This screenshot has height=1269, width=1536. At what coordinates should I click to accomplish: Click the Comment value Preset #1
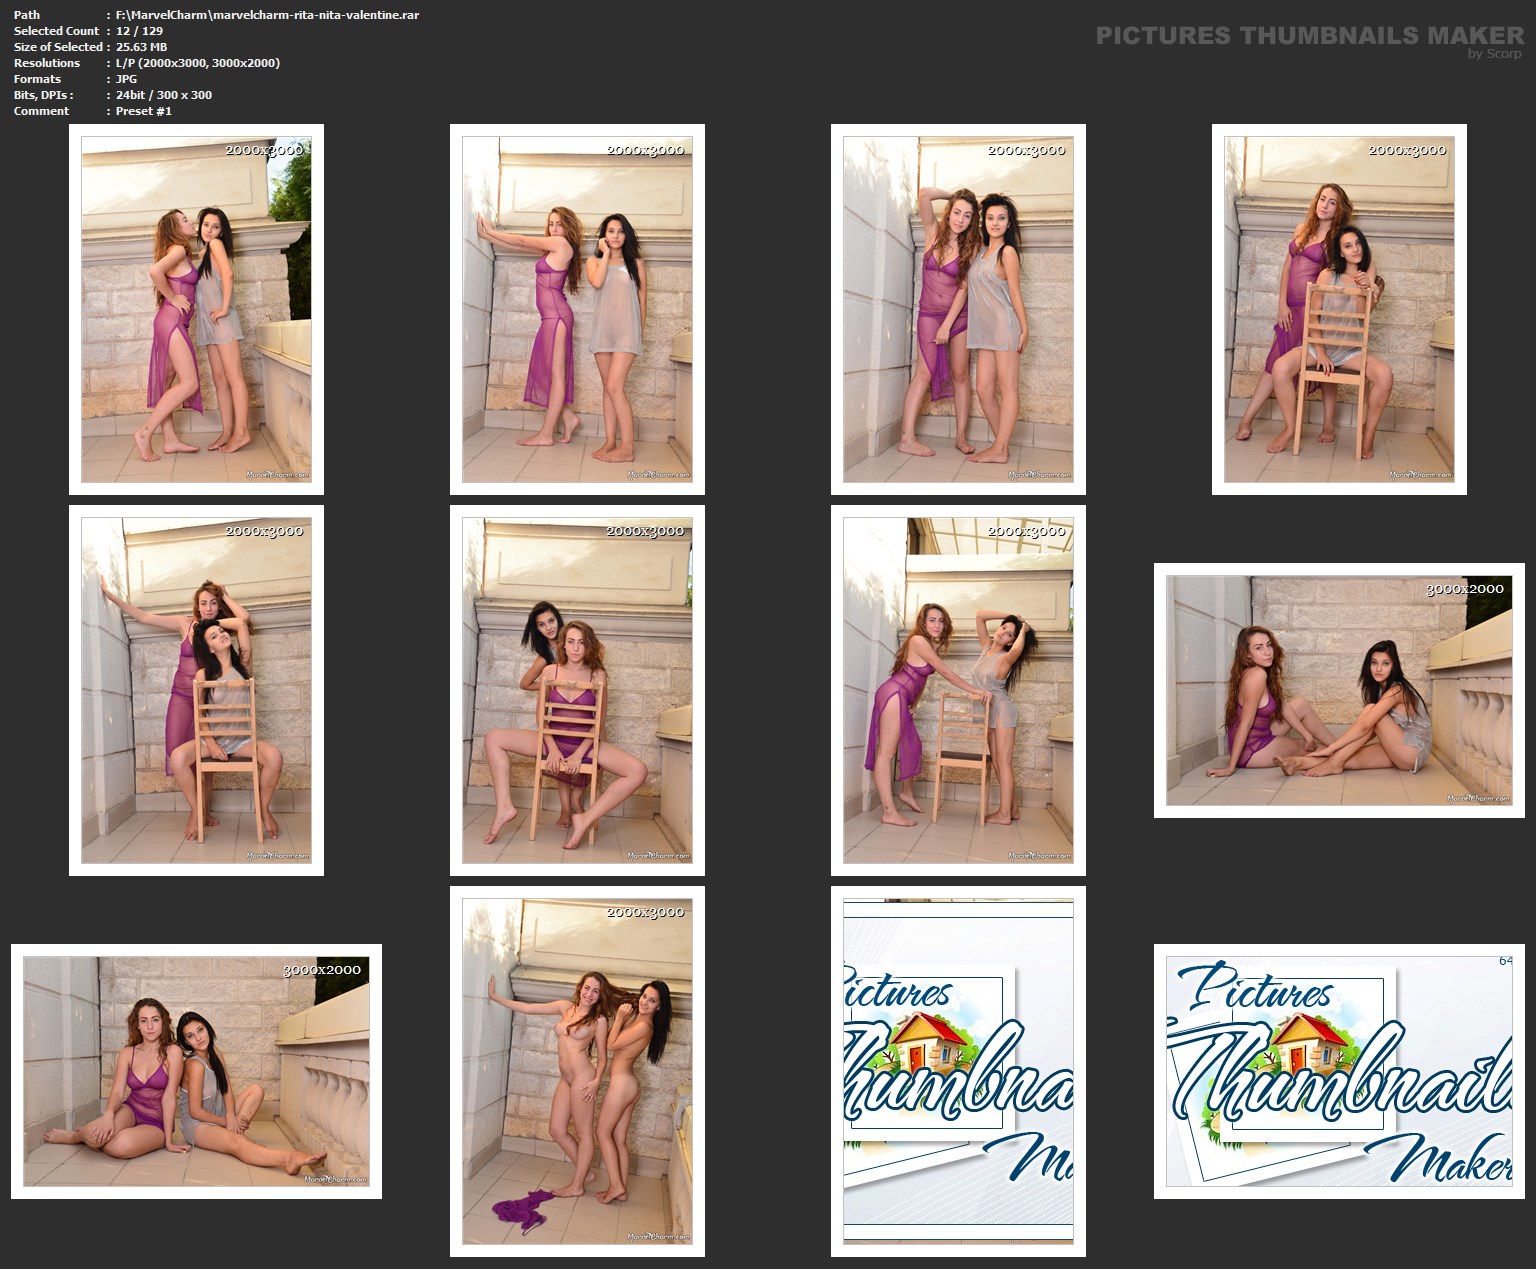[143, 111]
